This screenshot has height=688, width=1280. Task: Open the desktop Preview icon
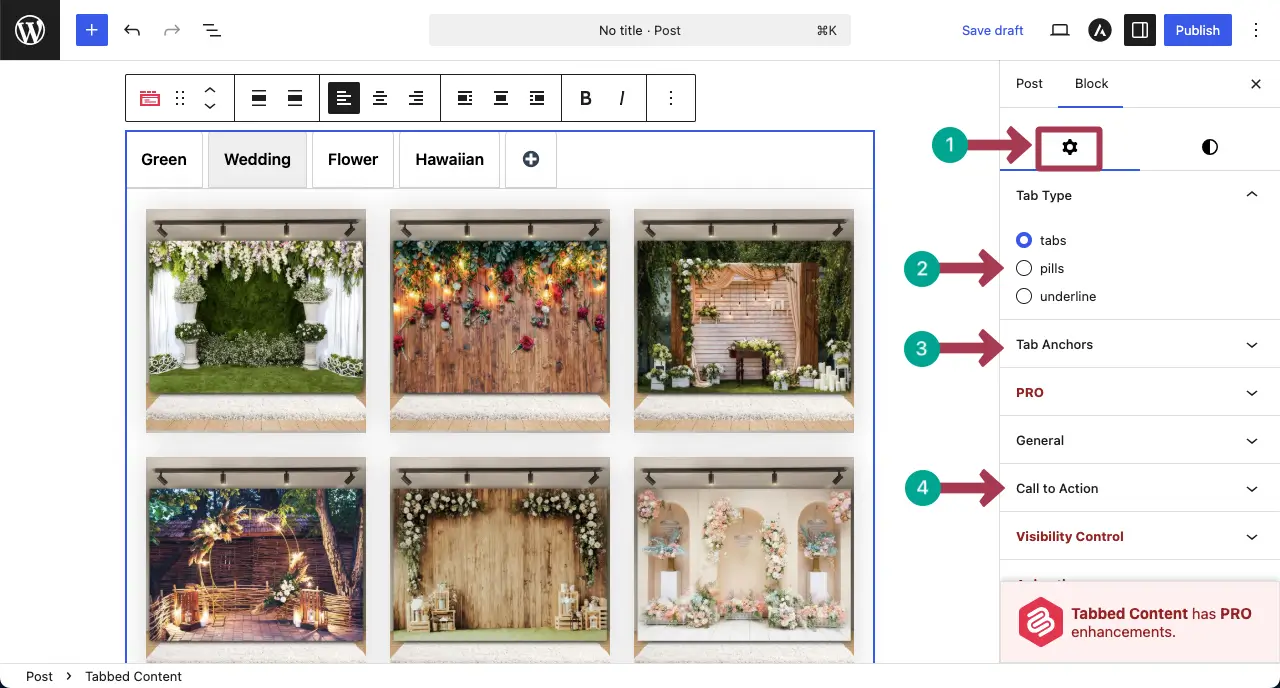pos(1059,30)
